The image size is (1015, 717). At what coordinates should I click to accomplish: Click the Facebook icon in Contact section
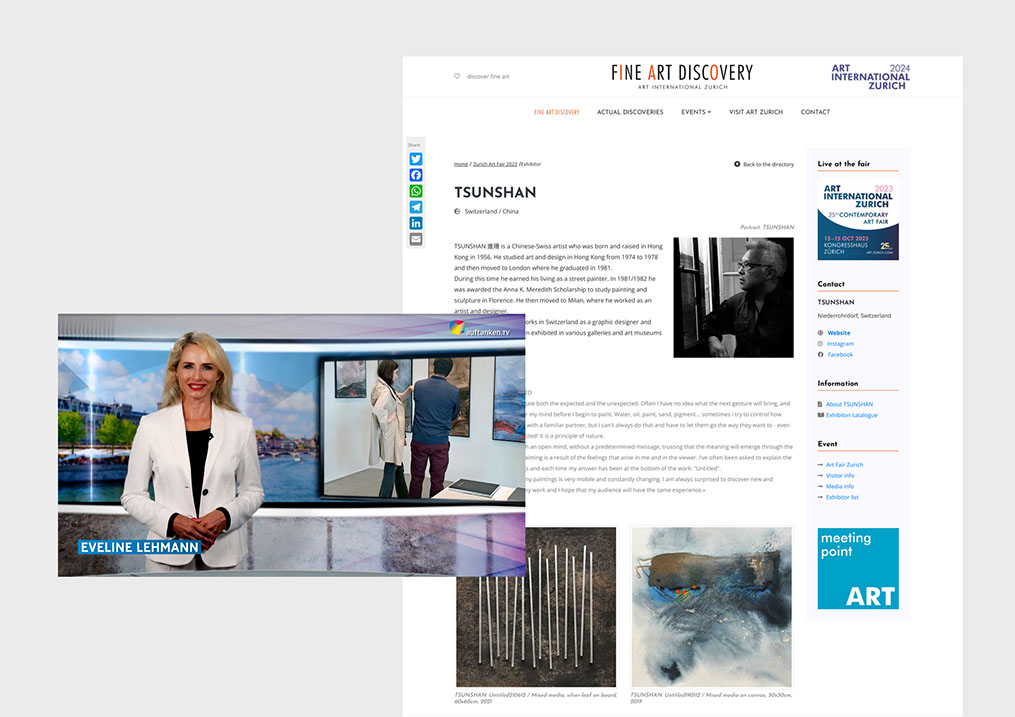820,355
